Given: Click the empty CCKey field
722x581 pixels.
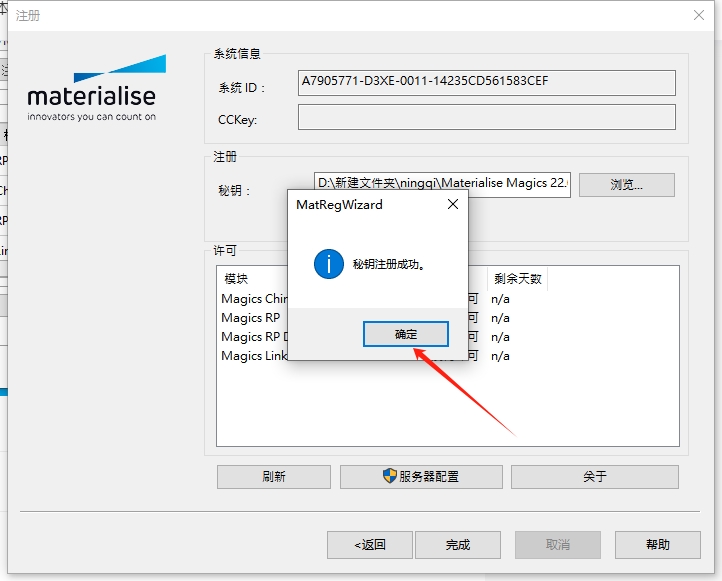Looking at the screenshot, I should 487,117.
